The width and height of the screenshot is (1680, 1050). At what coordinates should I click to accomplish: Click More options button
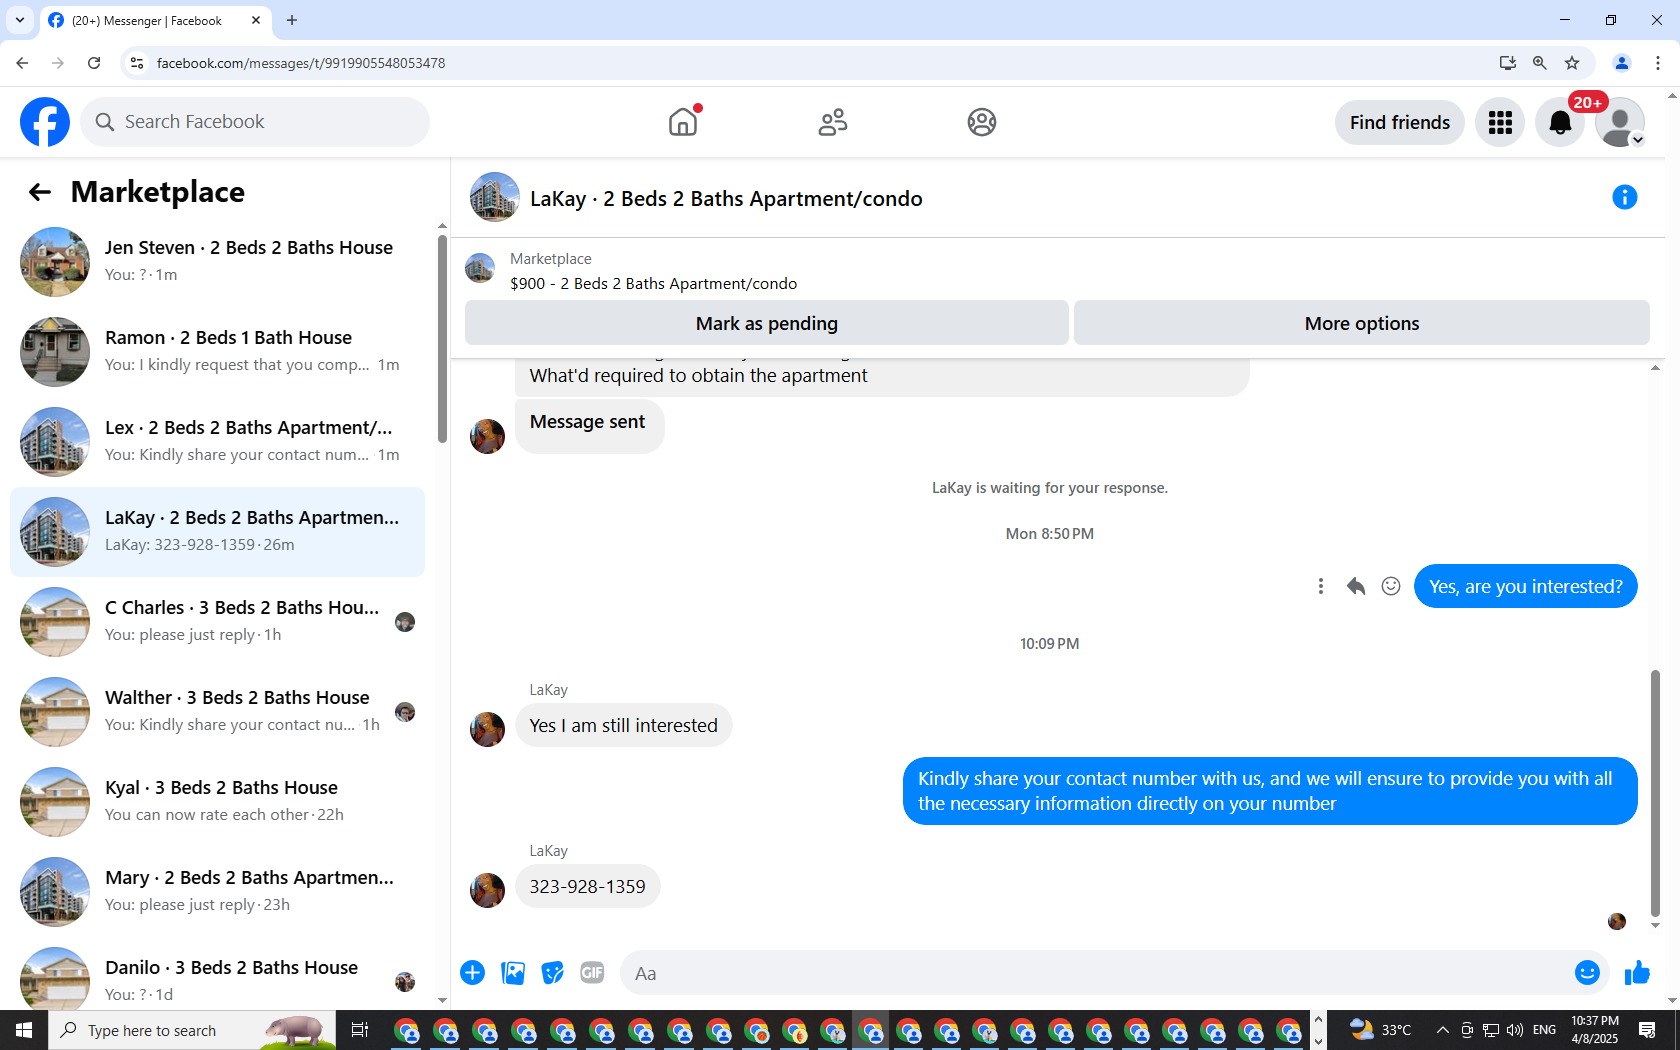coord(1362,323)
